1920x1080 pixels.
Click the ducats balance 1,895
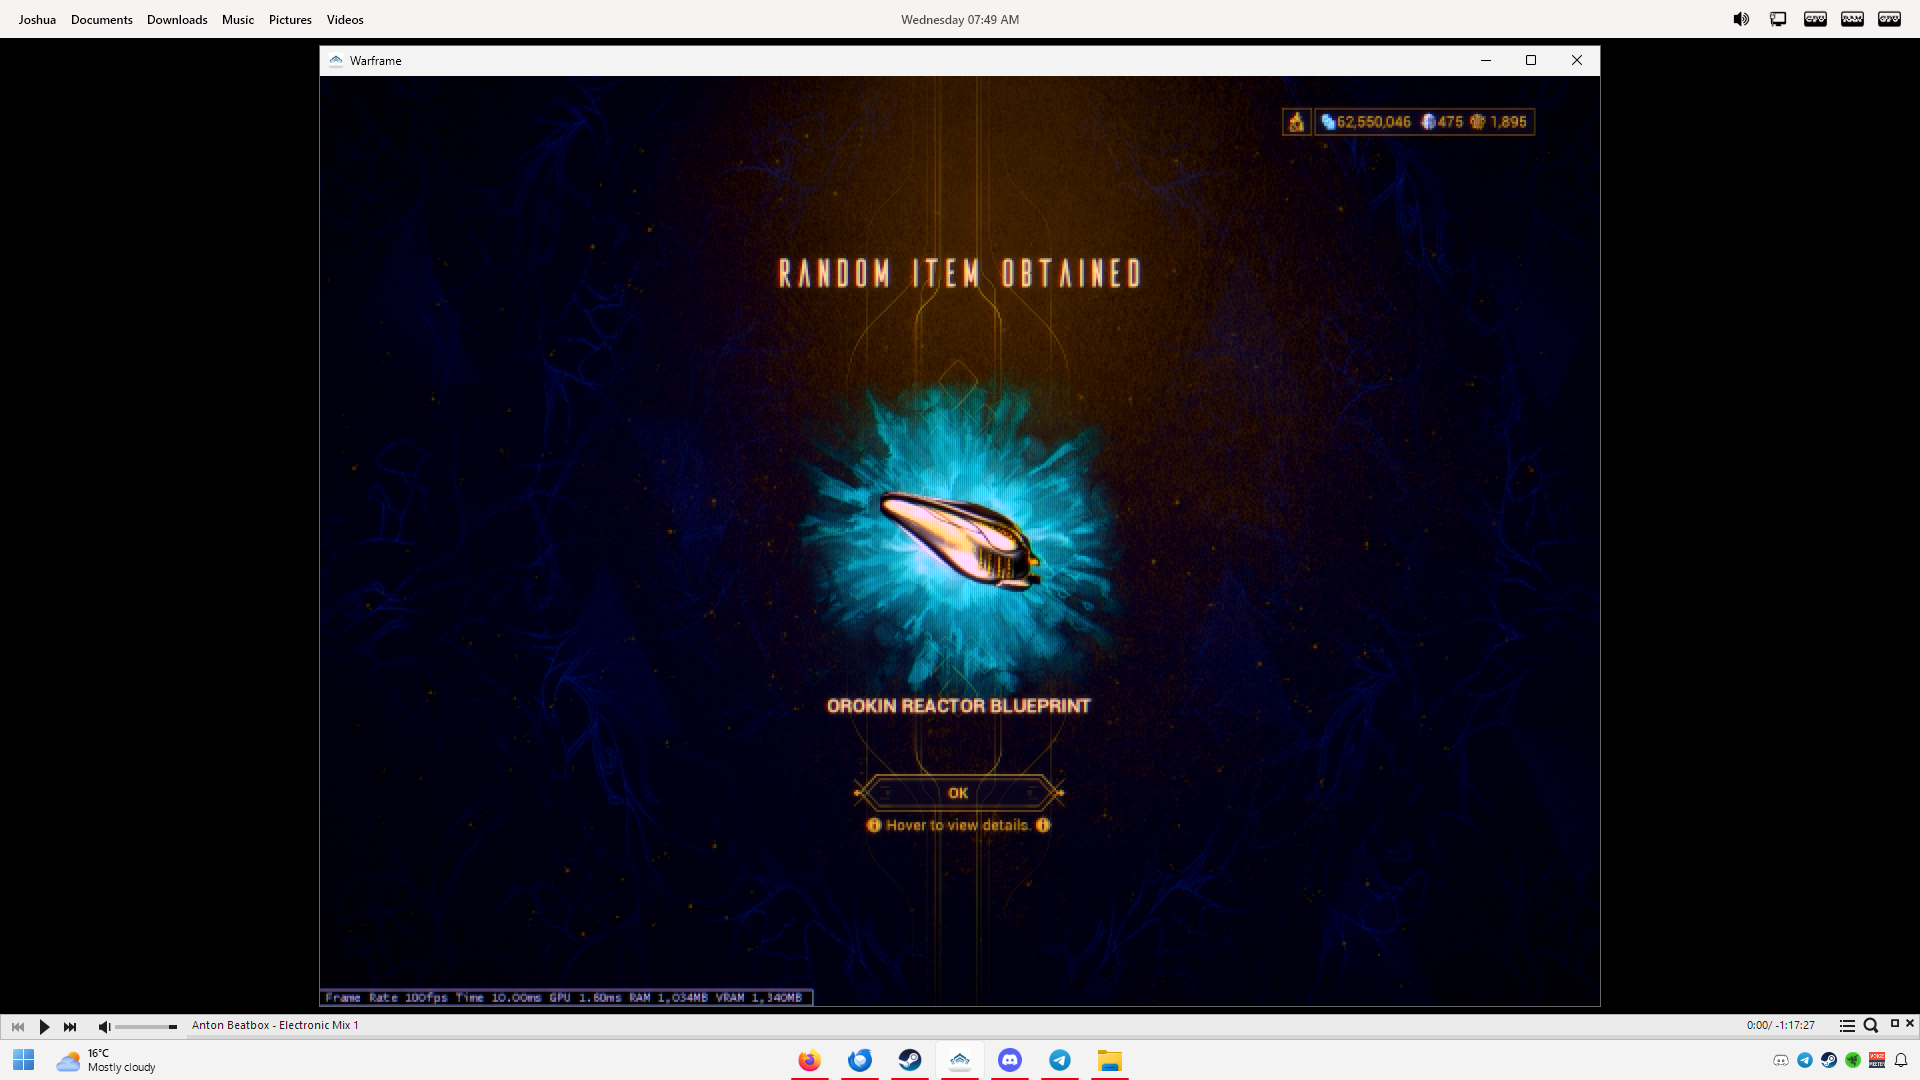pos(1498,122)
